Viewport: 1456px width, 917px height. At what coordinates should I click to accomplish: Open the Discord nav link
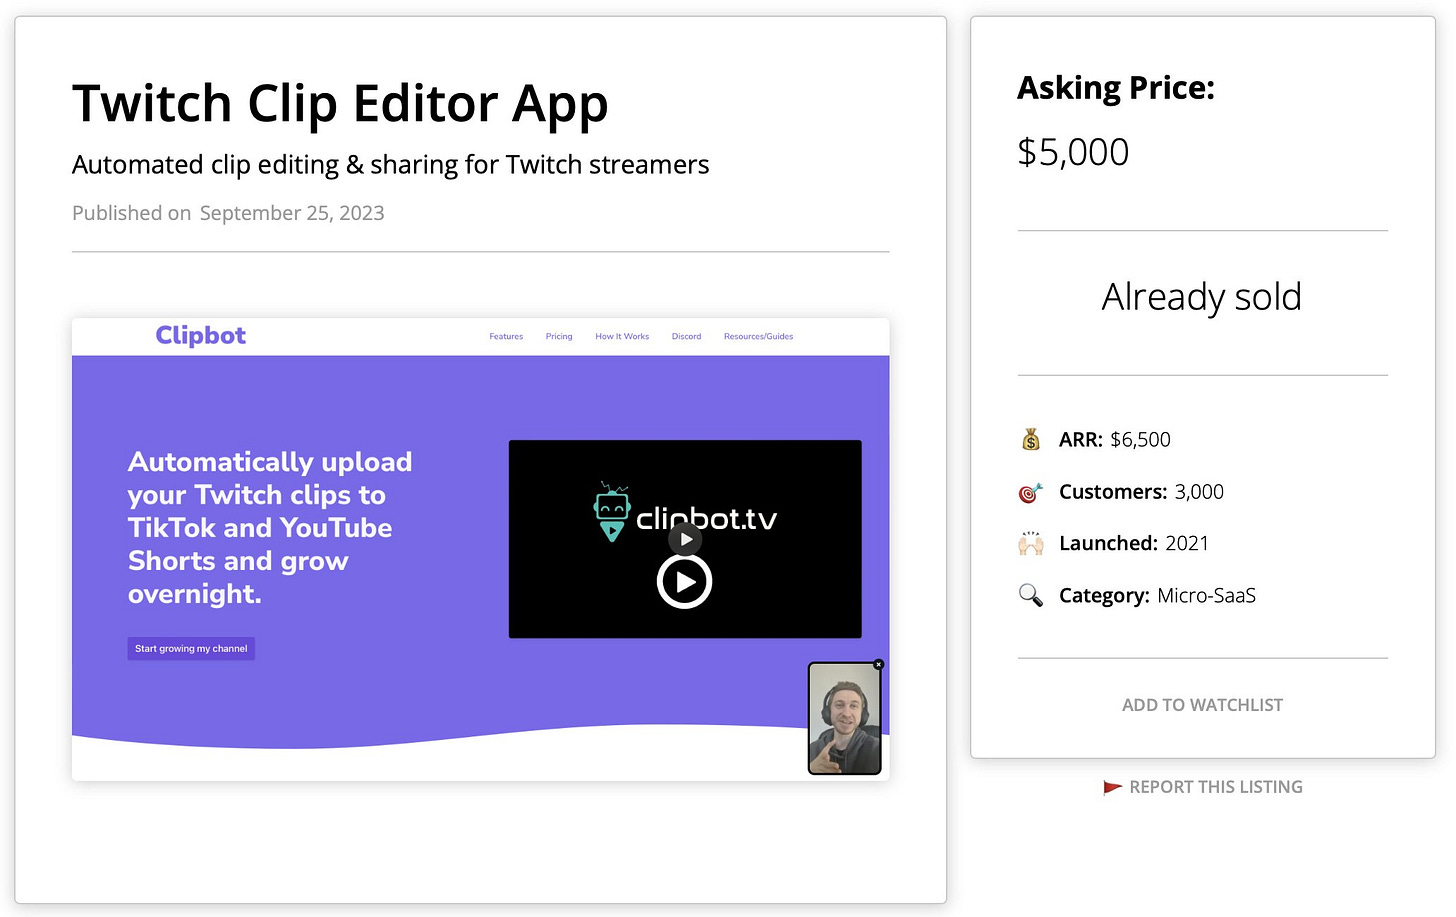click(686, 336)
